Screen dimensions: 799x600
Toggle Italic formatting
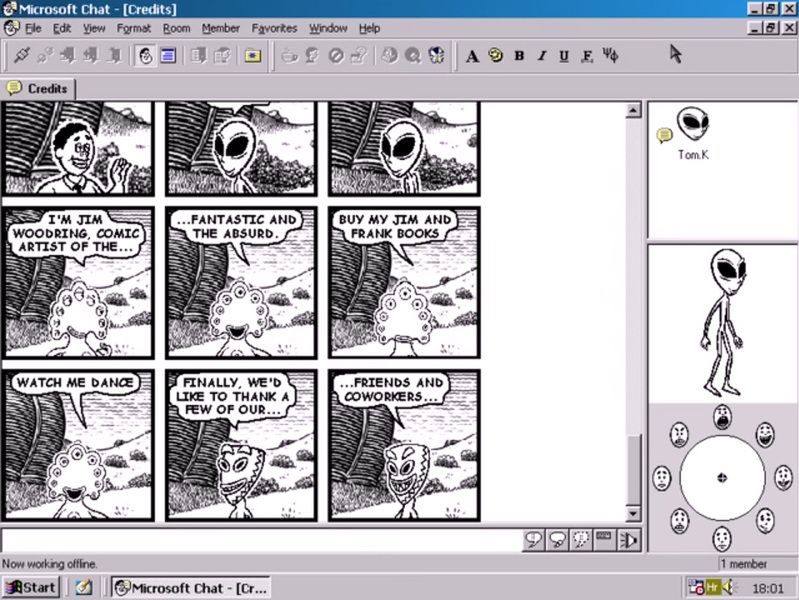[x=542, y=56]
